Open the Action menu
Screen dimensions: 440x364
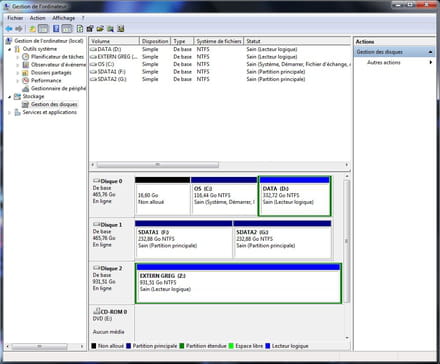(37, 18)
